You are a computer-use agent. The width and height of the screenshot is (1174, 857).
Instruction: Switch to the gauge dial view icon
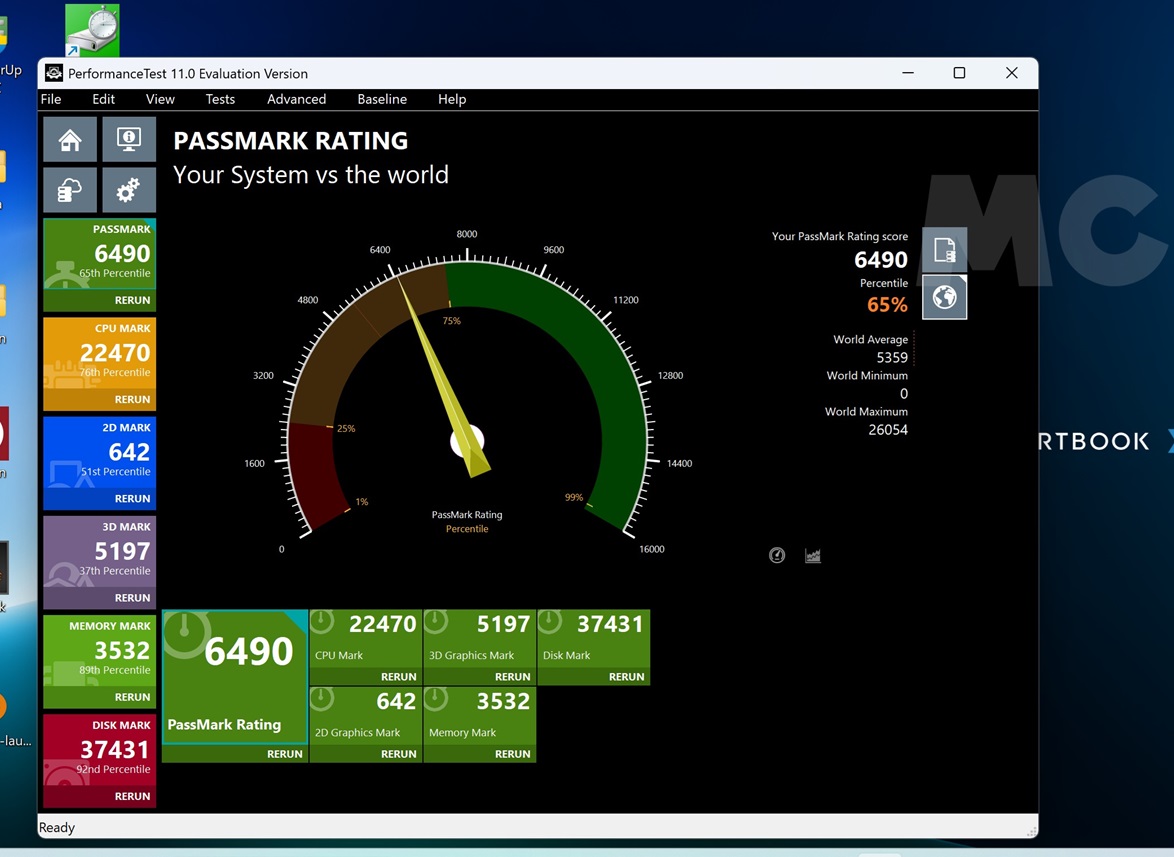[777, 556]
